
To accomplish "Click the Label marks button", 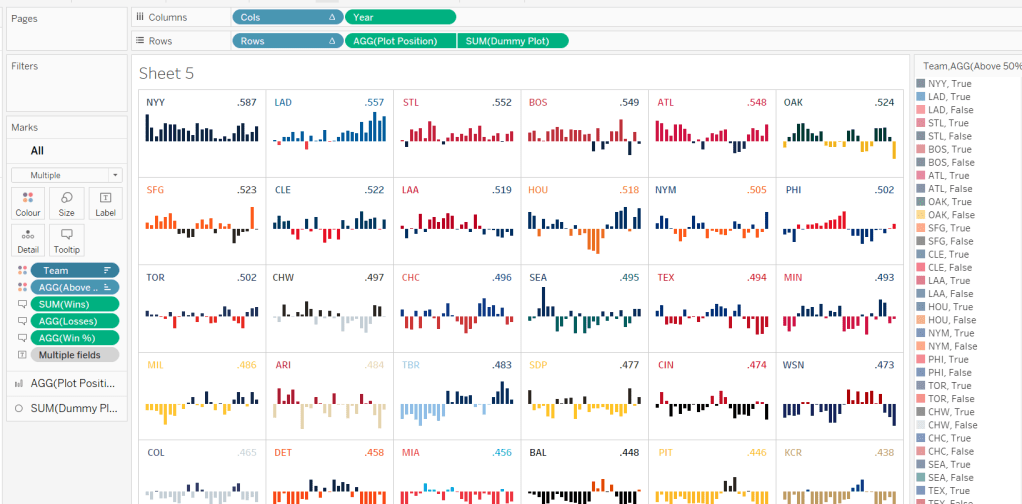I will coord(105,203).
